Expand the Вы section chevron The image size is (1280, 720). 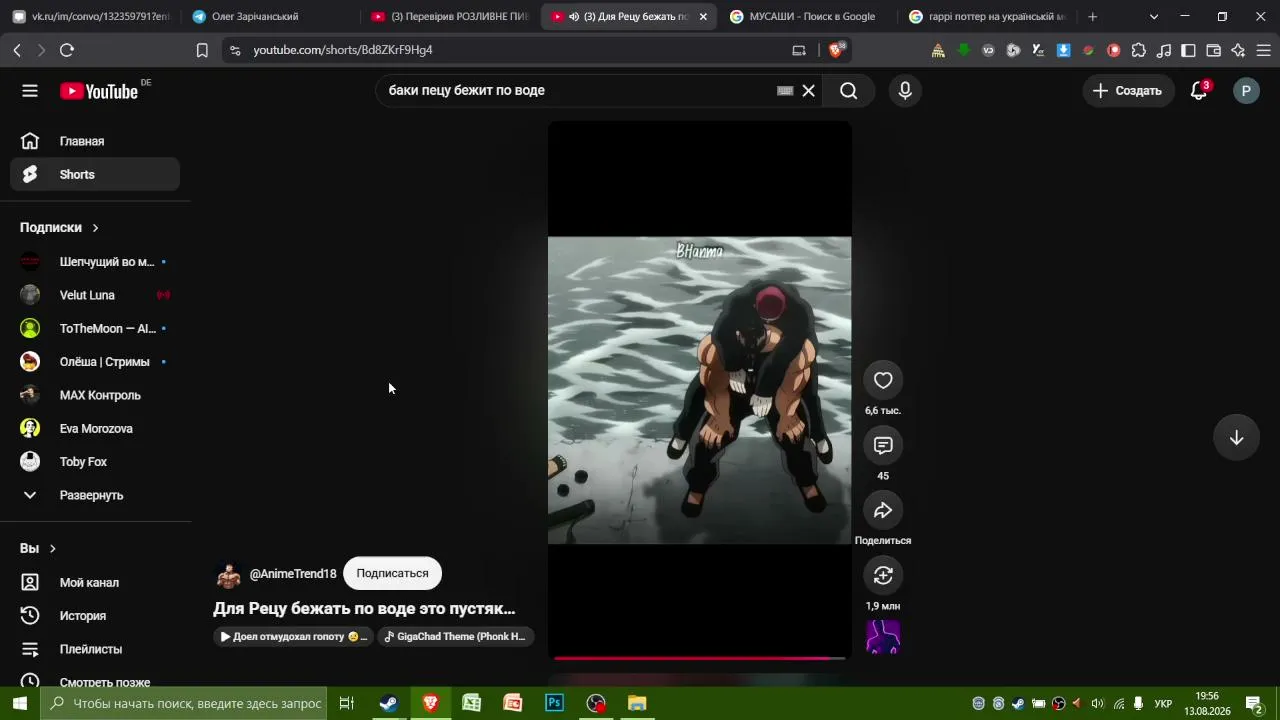(52, 549)
